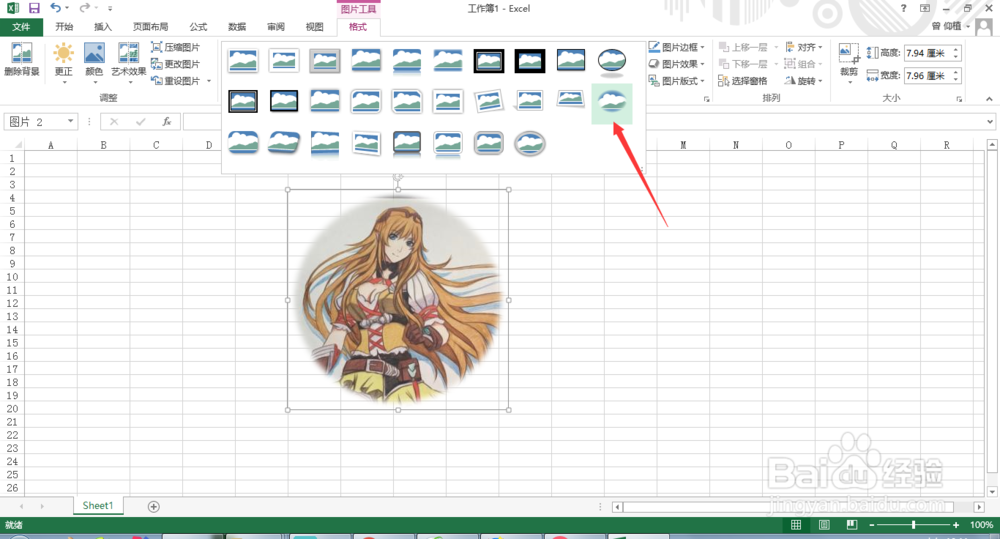Click Reset Picture (重设图片)
Viewport: 1000px width, 539px height.
coord(175,81)
